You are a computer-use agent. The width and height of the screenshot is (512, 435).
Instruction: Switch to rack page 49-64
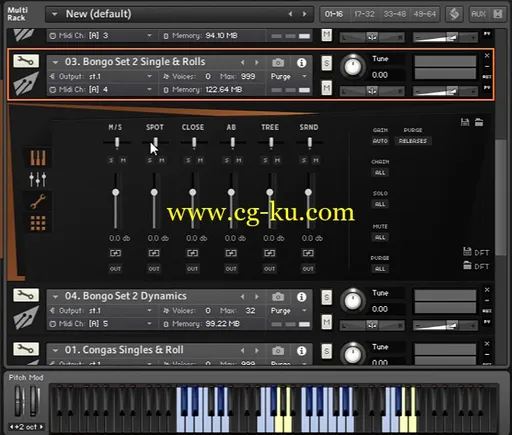(425, 14)
